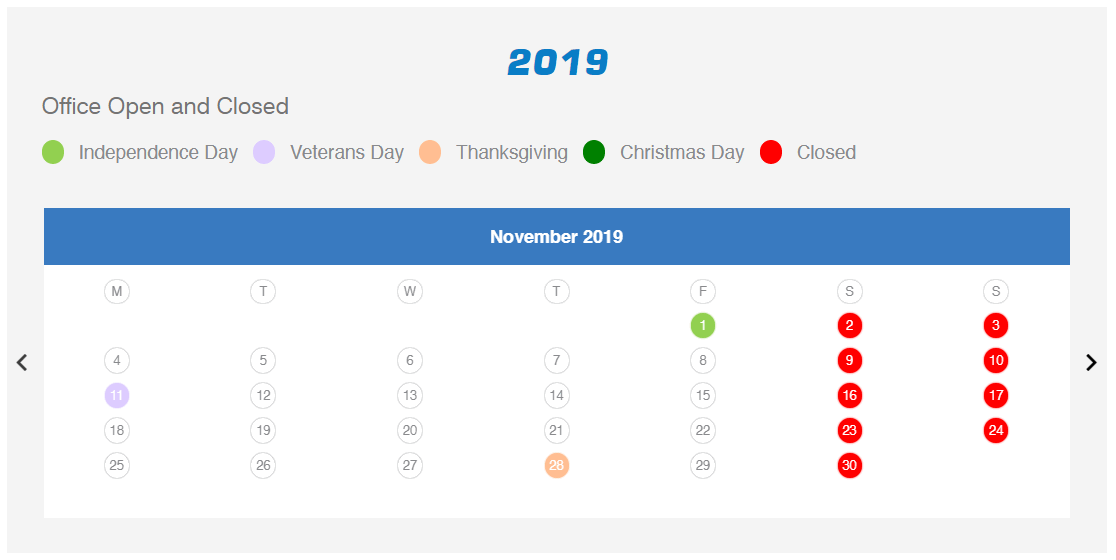The width and height of the screenshot is (1116, 560).
Task: Click the red Closed legend dot
Action: 771,152
